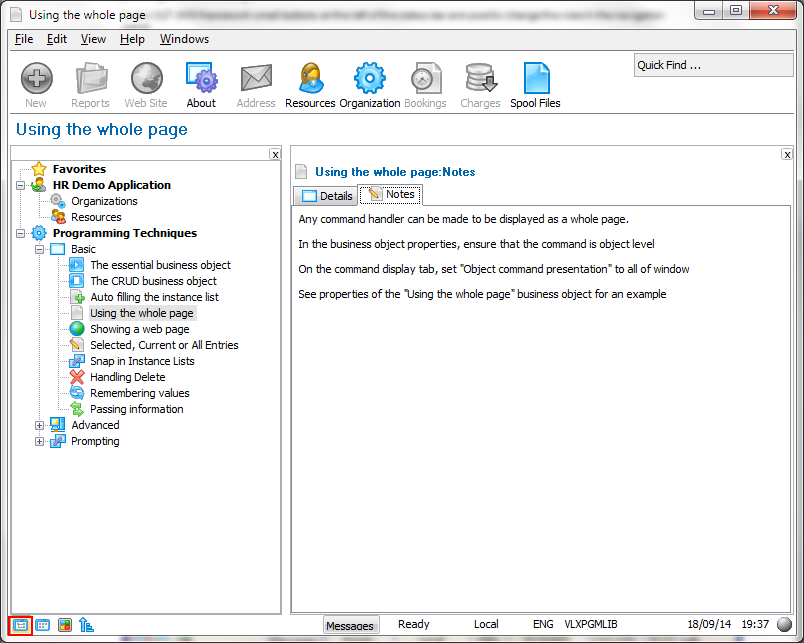Select Programming Techniques in tree
Image resolution: width=804 pixels, height=643 pixels.
tap(125, 233)
